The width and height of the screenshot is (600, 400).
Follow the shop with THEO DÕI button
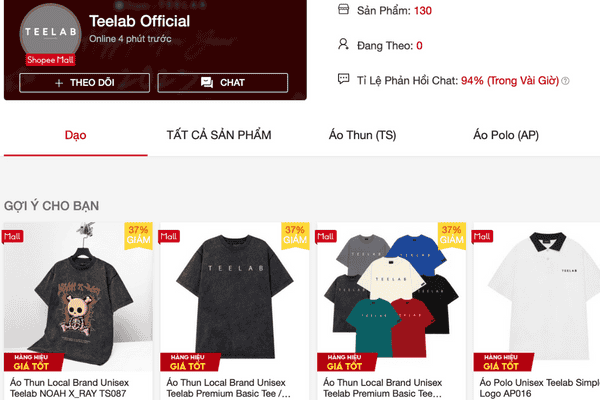(85, 83)
